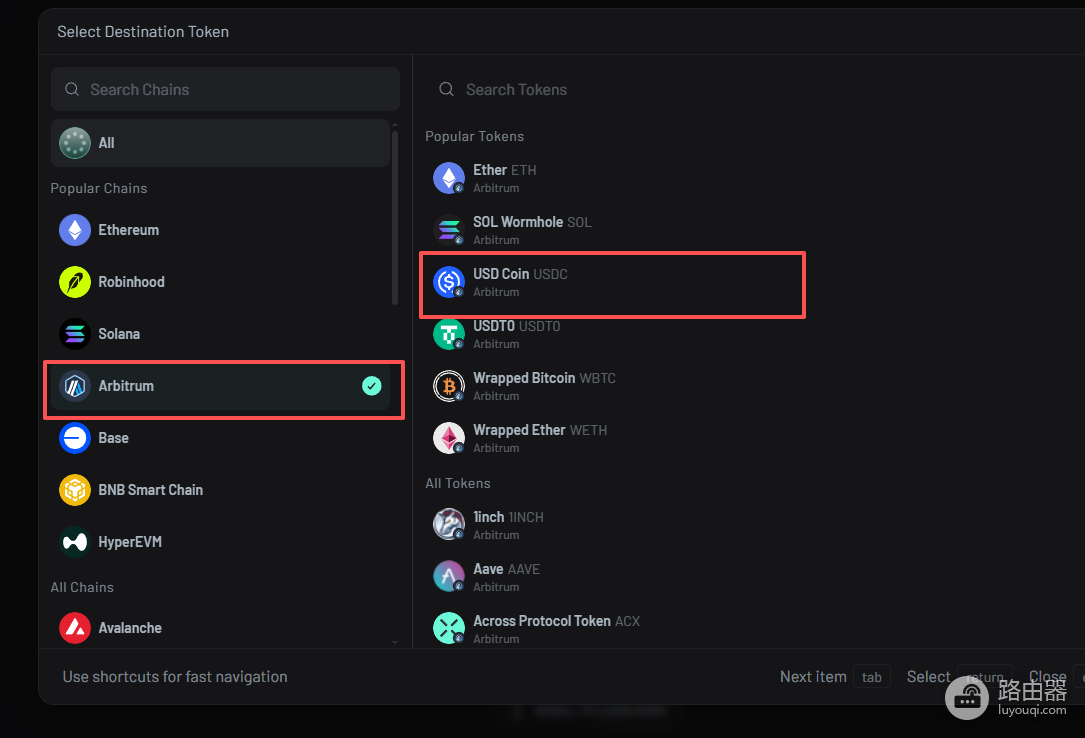Click the Select shortcut label
The image size is (1085, 738).
tap(929, 676)
